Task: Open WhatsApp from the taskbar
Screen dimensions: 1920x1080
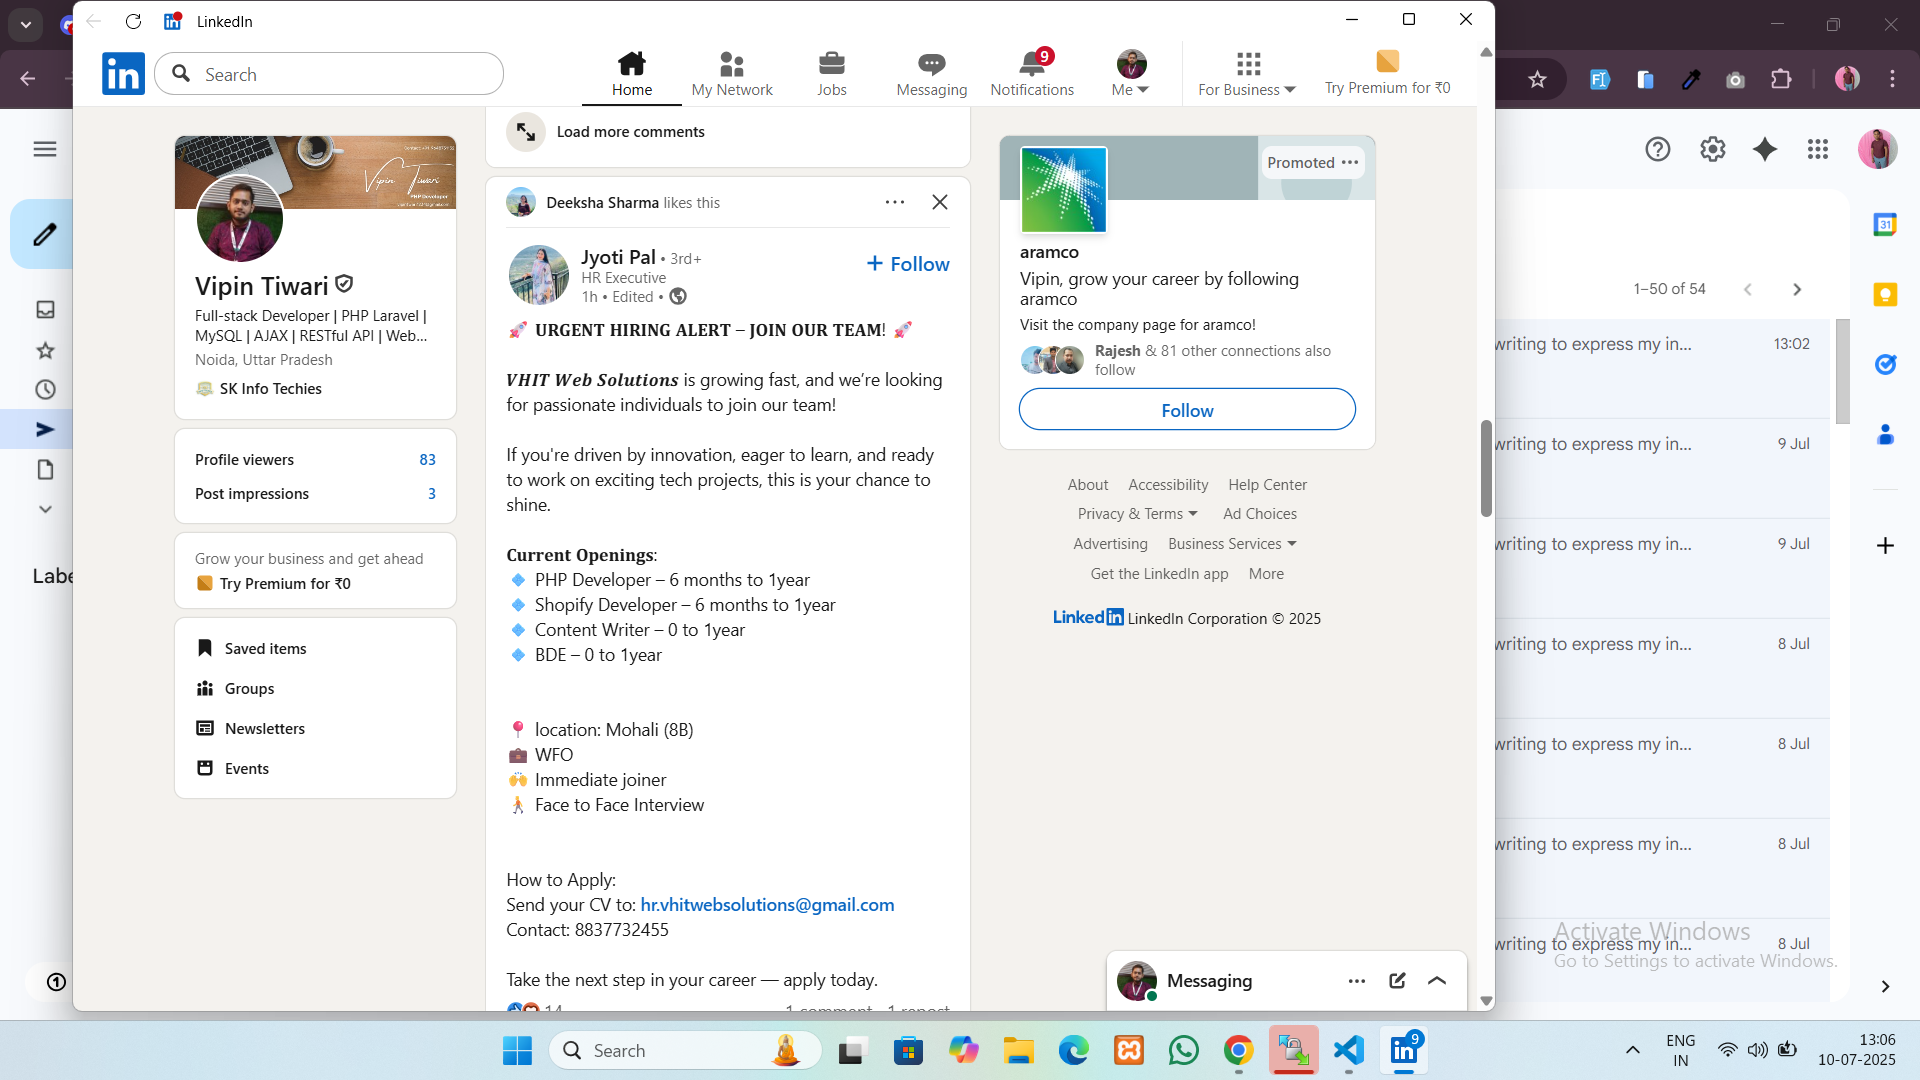Action: pyautogui.click(x=1183, y=1050)
